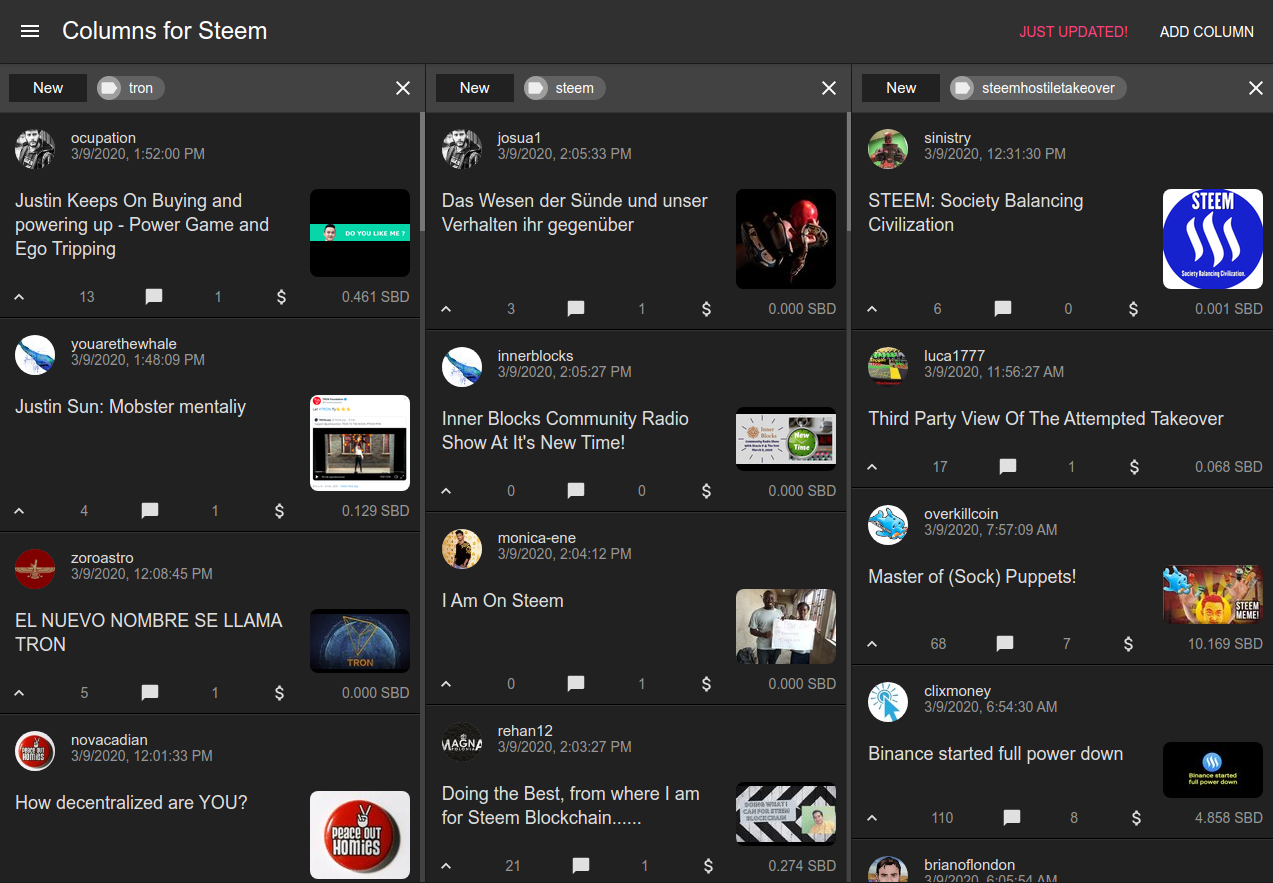The width and height of the screenshot is (1273, 883).
Task: Click youarethewhale's avatar
Action: [35, 355]
